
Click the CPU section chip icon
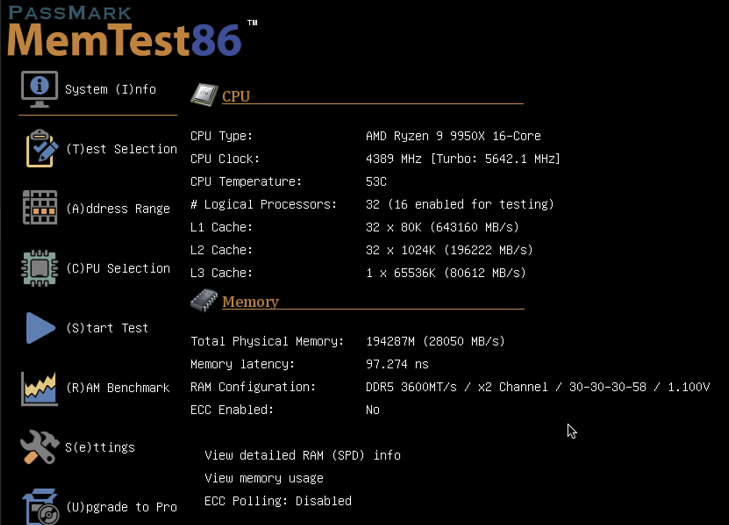coord(204,94)
